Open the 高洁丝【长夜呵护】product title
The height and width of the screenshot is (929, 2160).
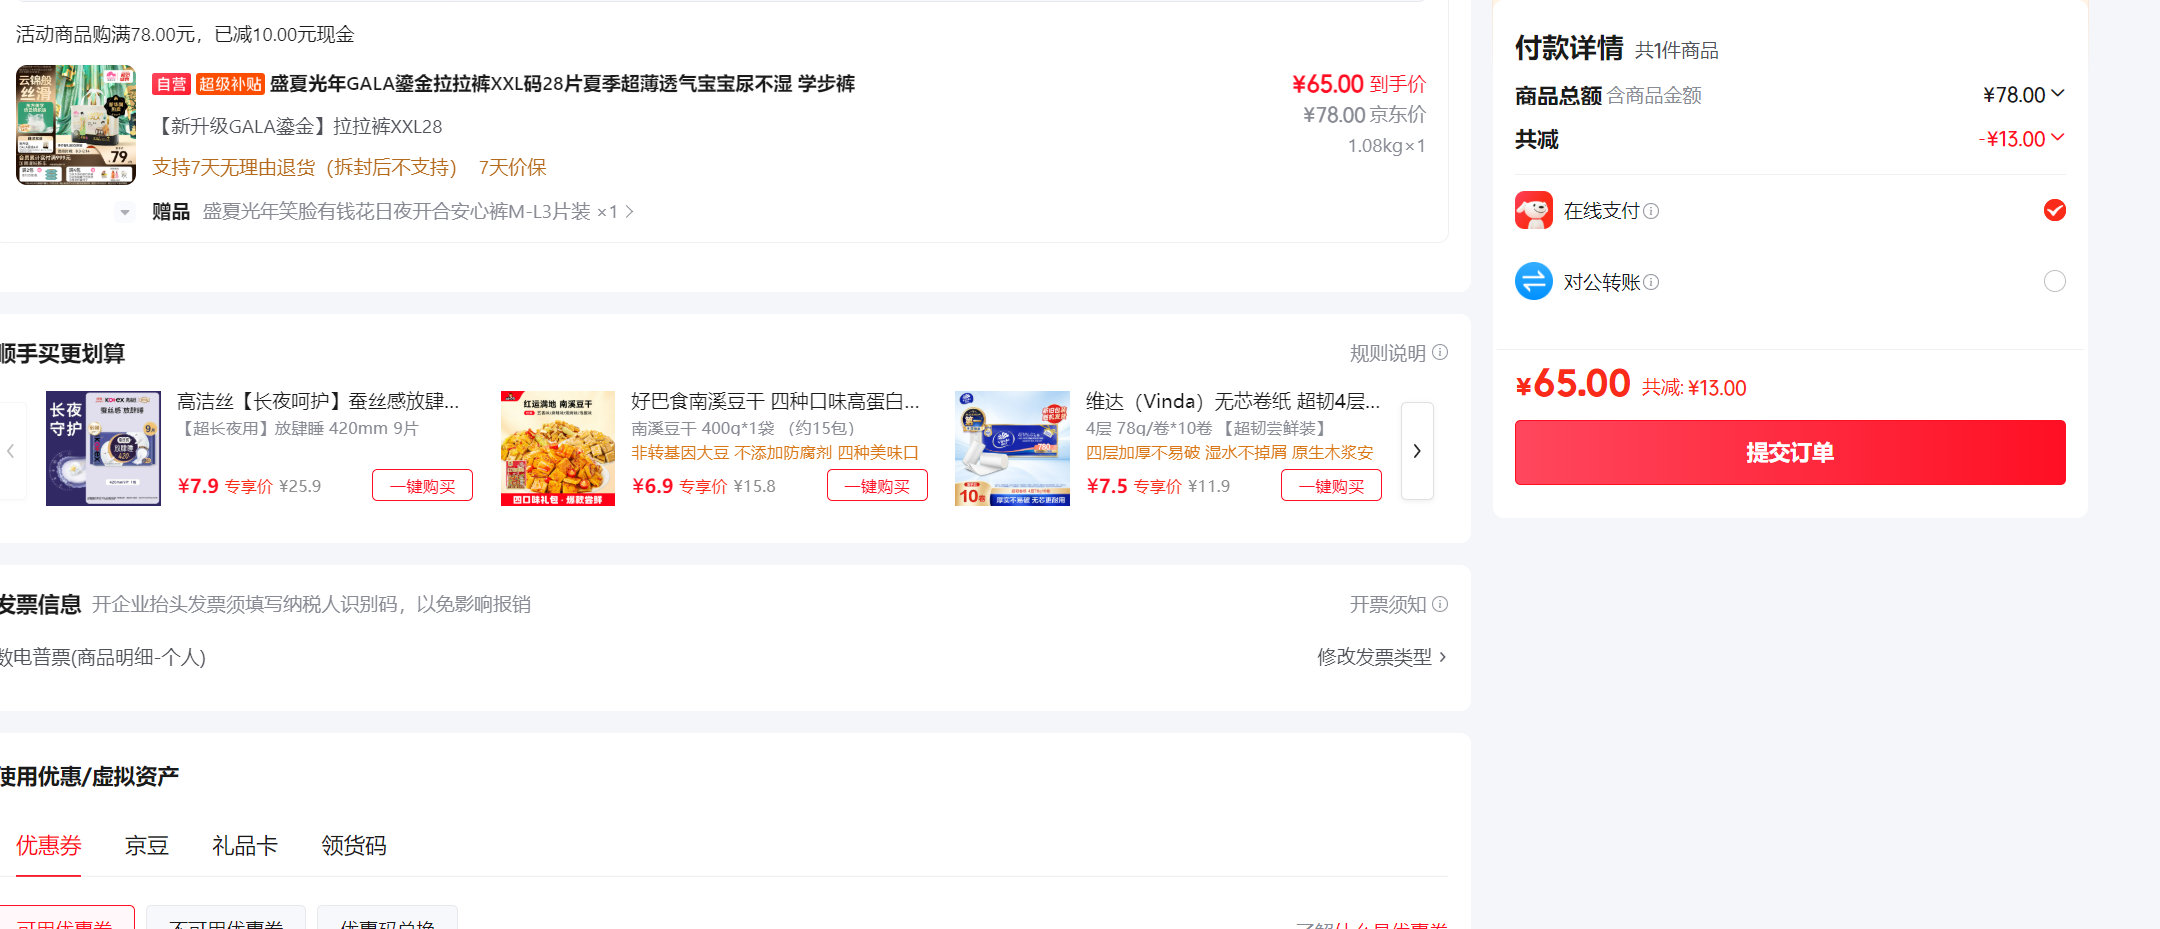click(318, 401)
